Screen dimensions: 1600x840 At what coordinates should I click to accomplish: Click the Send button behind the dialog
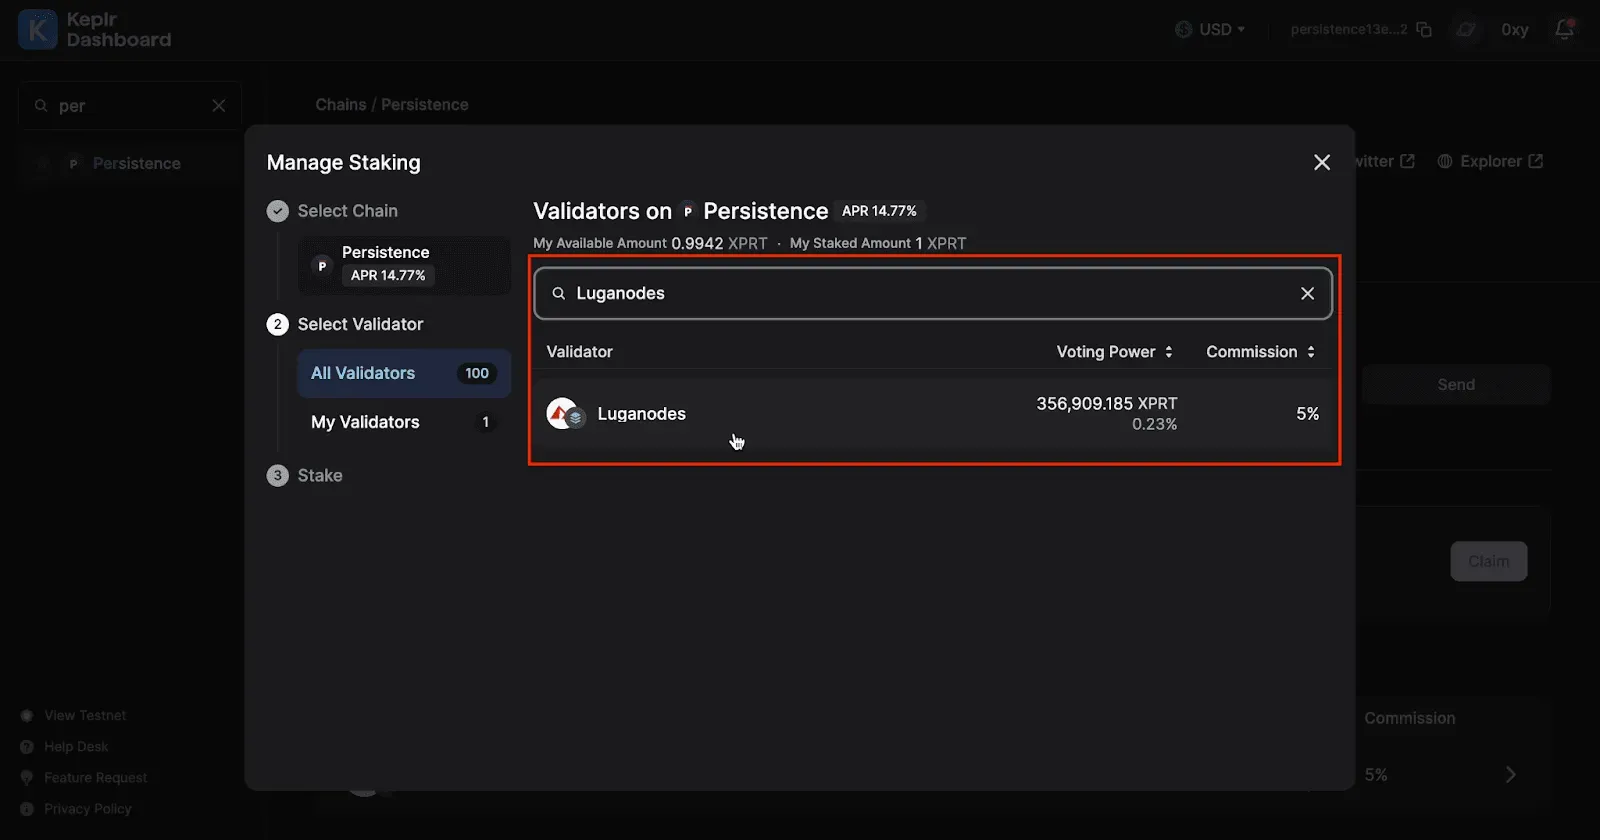(1456, 385)
